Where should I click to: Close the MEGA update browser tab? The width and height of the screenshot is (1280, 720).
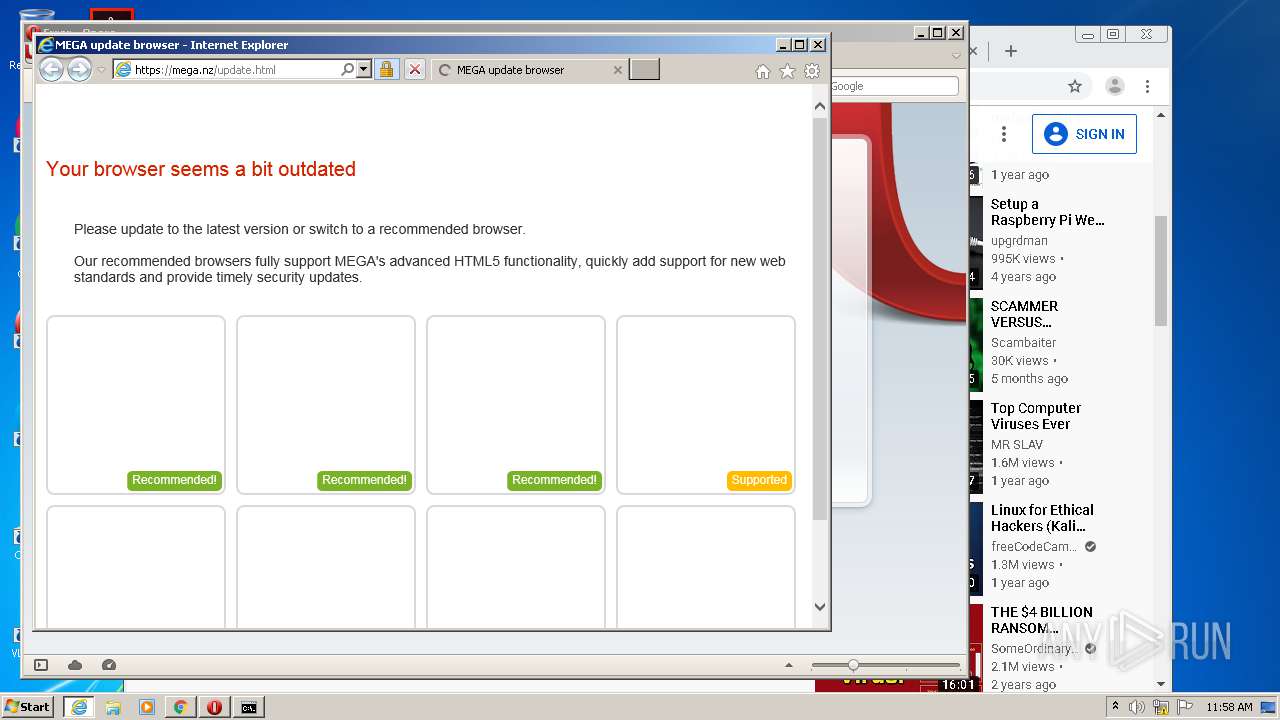(x=617, y=70)
